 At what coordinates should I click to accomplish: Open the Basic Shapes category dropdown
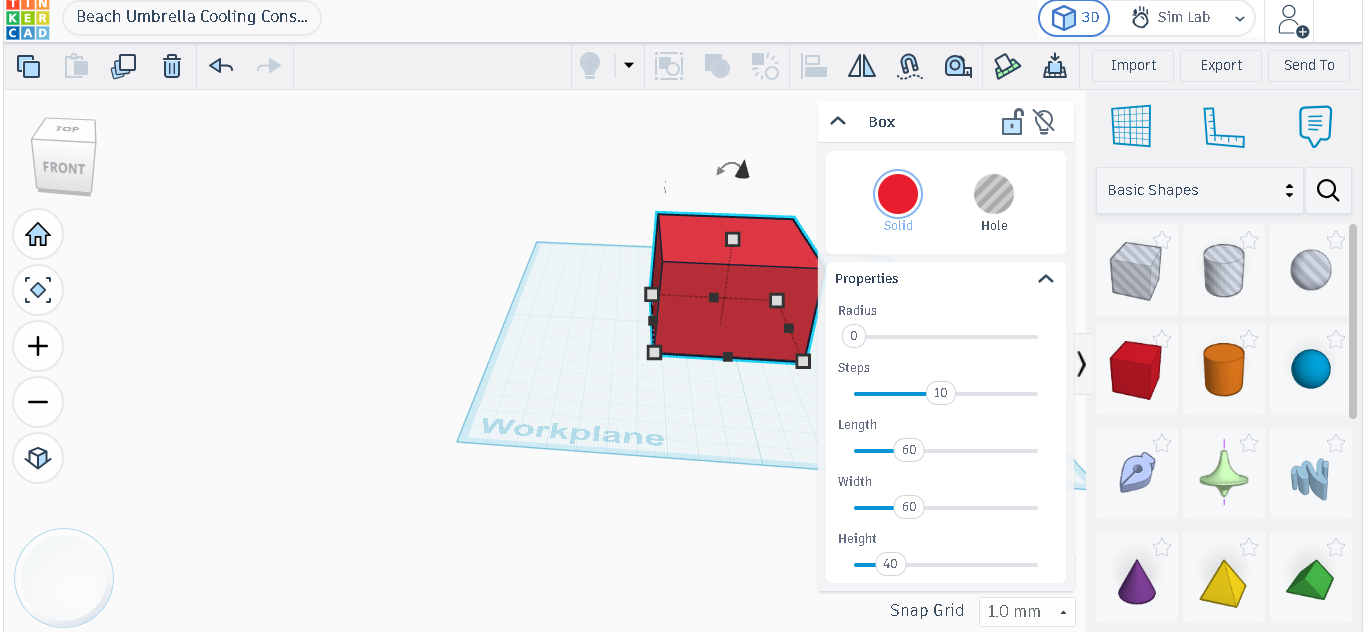pos(1200,190)
